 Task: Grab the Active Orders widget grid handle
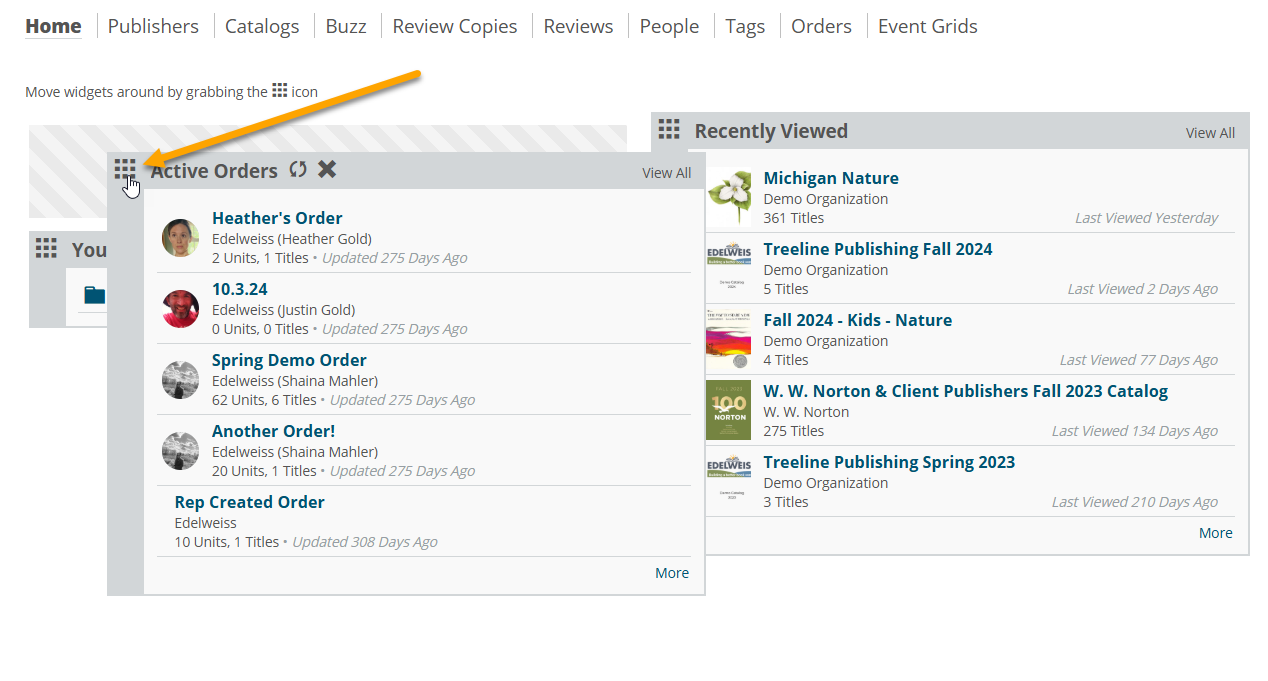(x=125, y=169)
